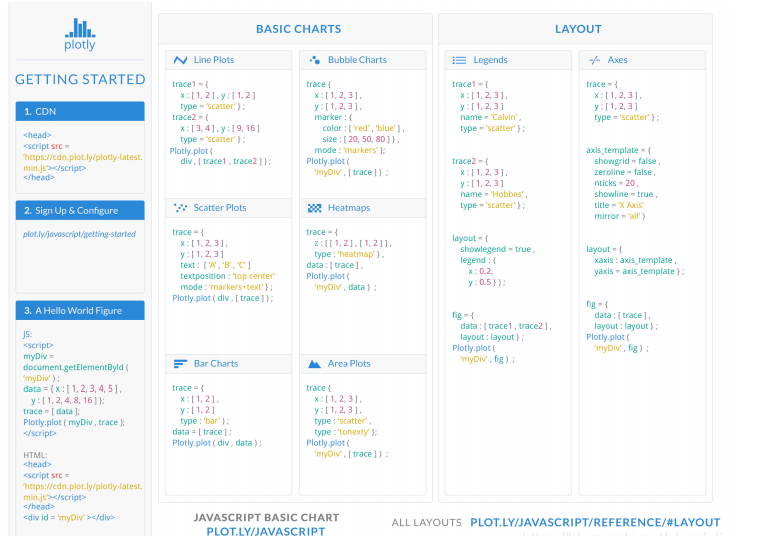Viewport: 769px width, 536px height.
Task: Open the plot.ly/javascript/getting-started link
Action: pyautogui.click(x=79, y=234)
